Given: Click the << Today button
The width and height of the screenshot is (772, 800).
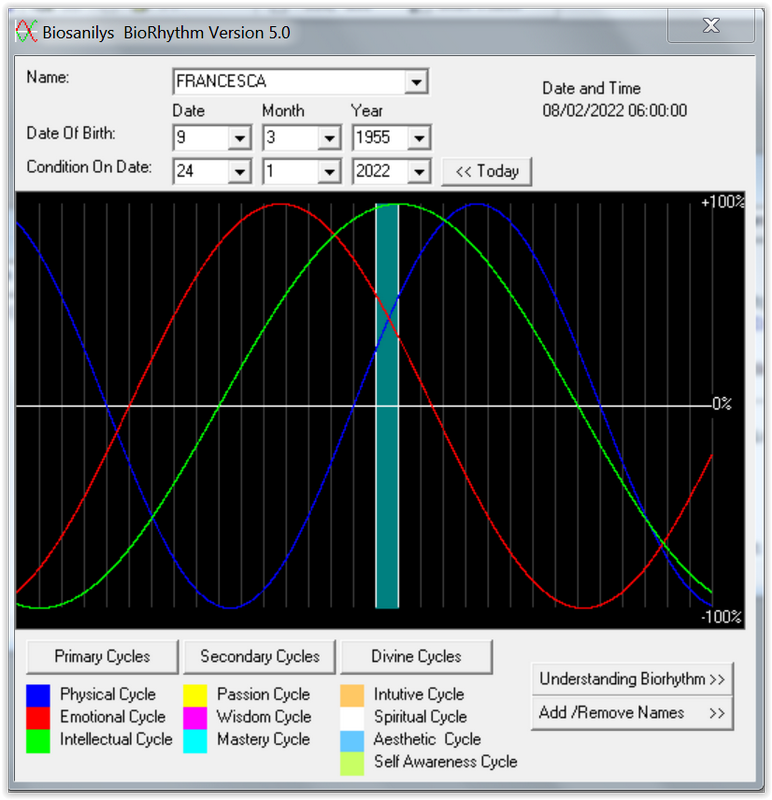Looking at the screenshot, I should tap(486, 171).
